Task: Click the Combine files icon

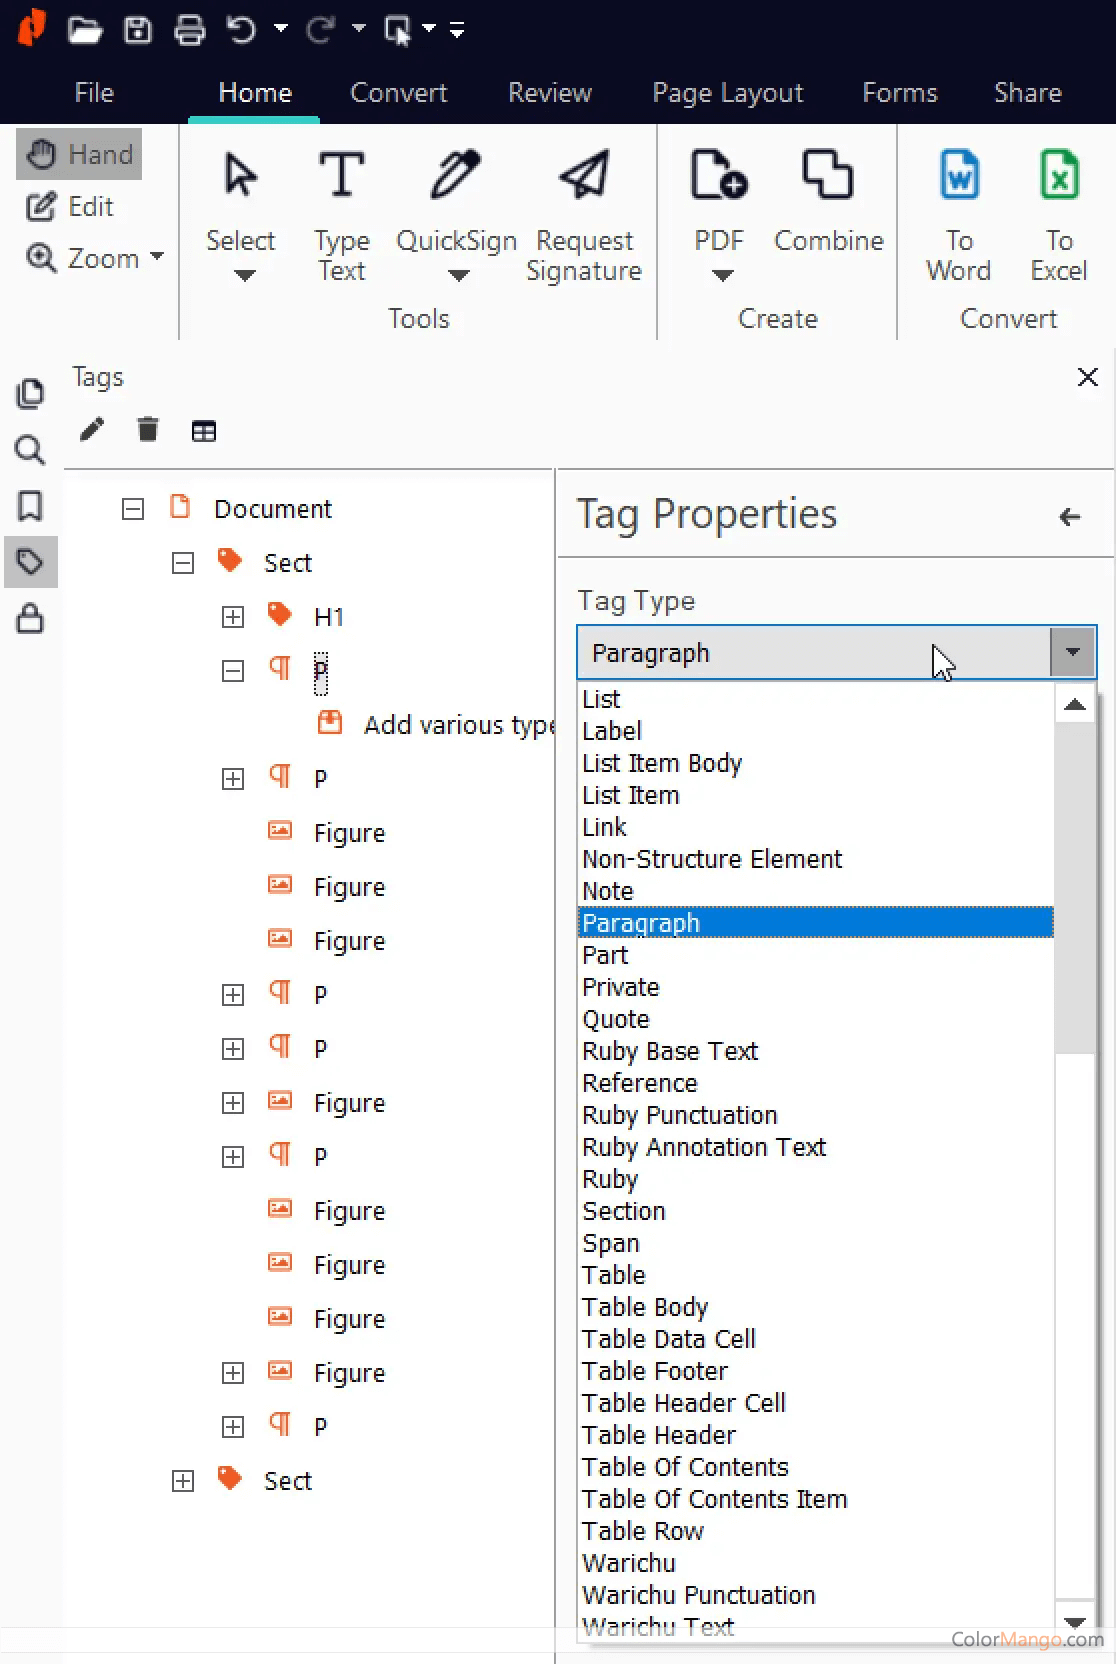Action: (828, 175)
